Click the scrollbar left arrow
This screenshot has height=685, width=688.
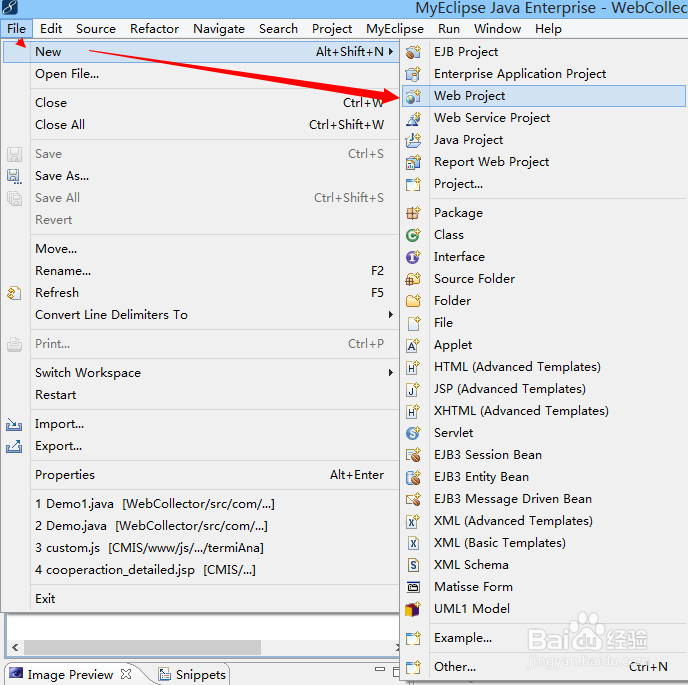pyautogui.click(x=15, y=647)
